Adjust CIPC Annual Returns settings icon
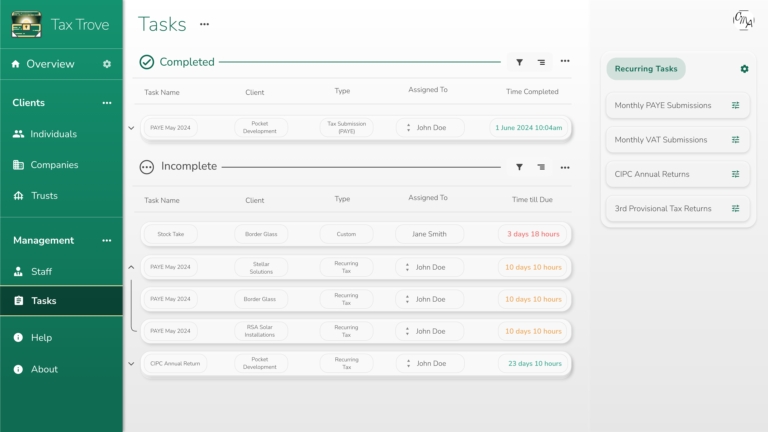The height and width of the screenshot is (432, 768). [x=735, y=174]
